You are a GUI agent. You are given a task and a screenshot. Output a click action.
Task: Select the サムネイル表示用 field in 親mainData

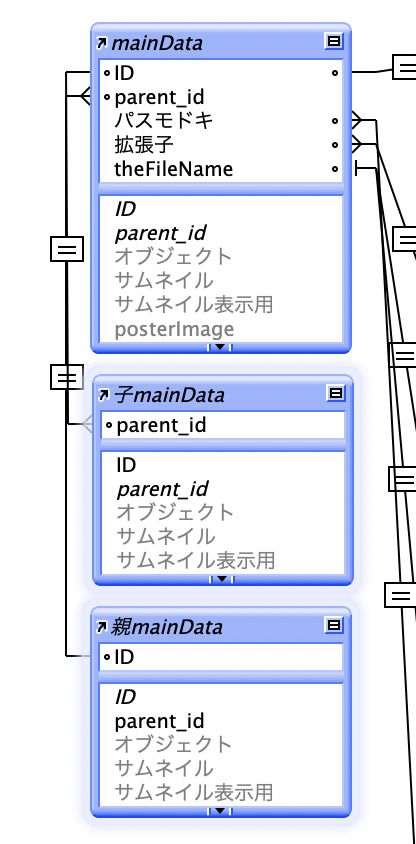[194, 792]
